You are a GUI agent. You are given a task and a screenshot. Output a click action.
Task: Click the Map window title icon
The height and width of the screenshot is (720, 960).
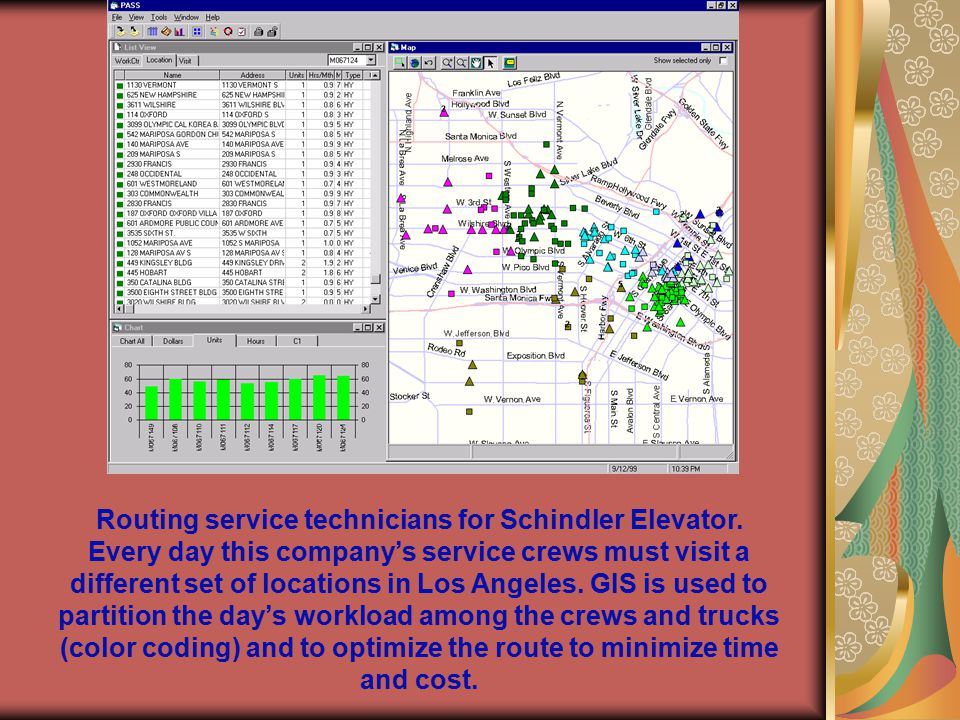pyautogui.click(x=395, y=47)
